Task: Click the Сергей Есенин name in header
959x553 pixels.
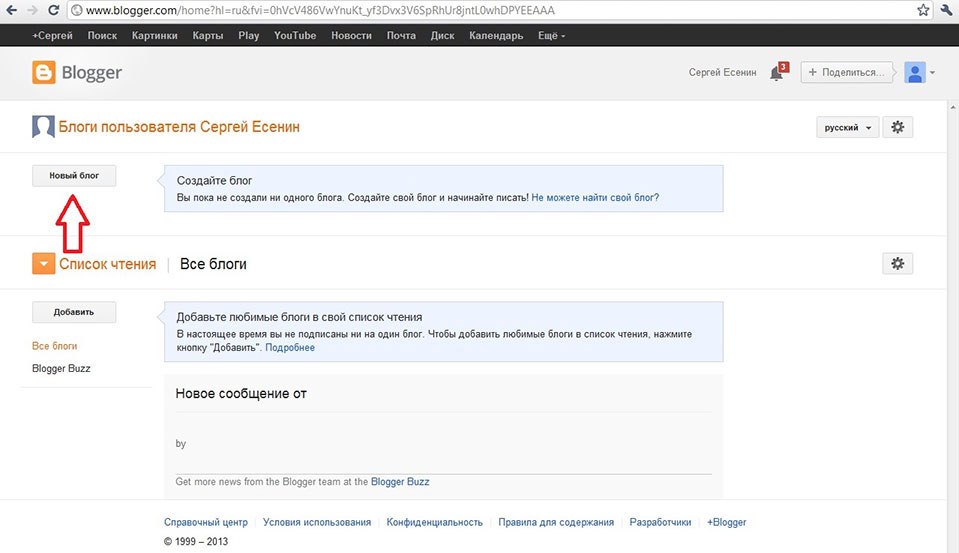Action: pyautogui.click(x=722, y=72)
